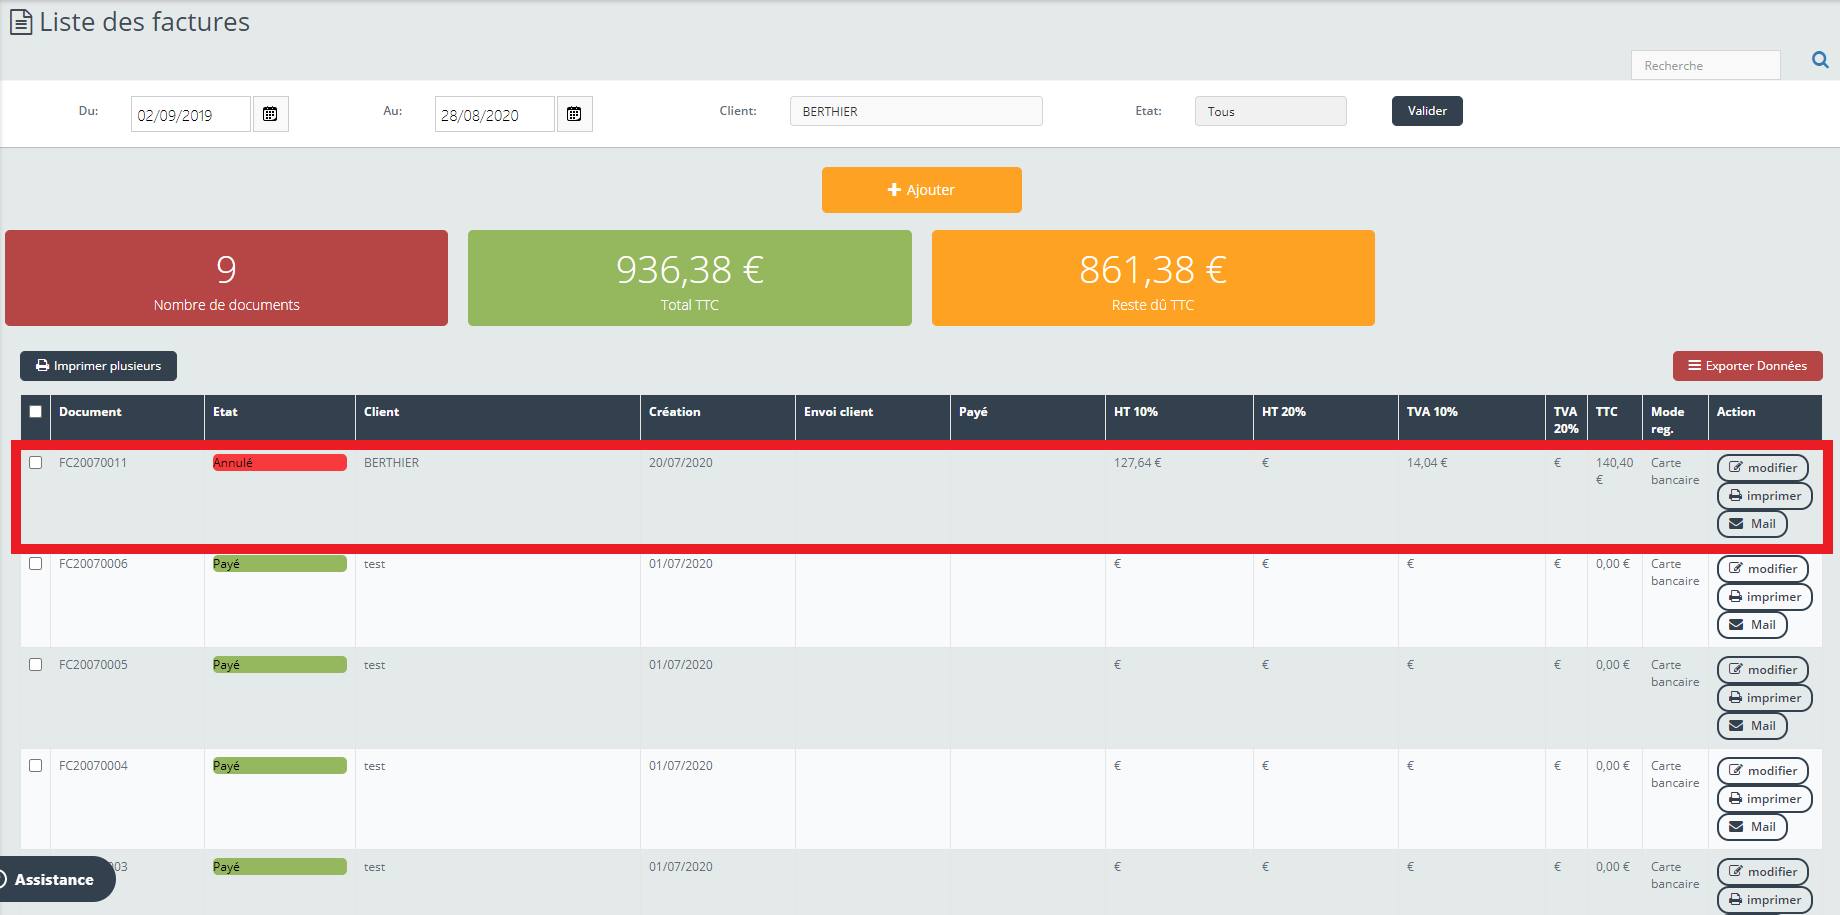Click imprimer for invoice FC20070004
Image resolution: width=1840 pixels, height=915 pixels.
click(1764, 799)
